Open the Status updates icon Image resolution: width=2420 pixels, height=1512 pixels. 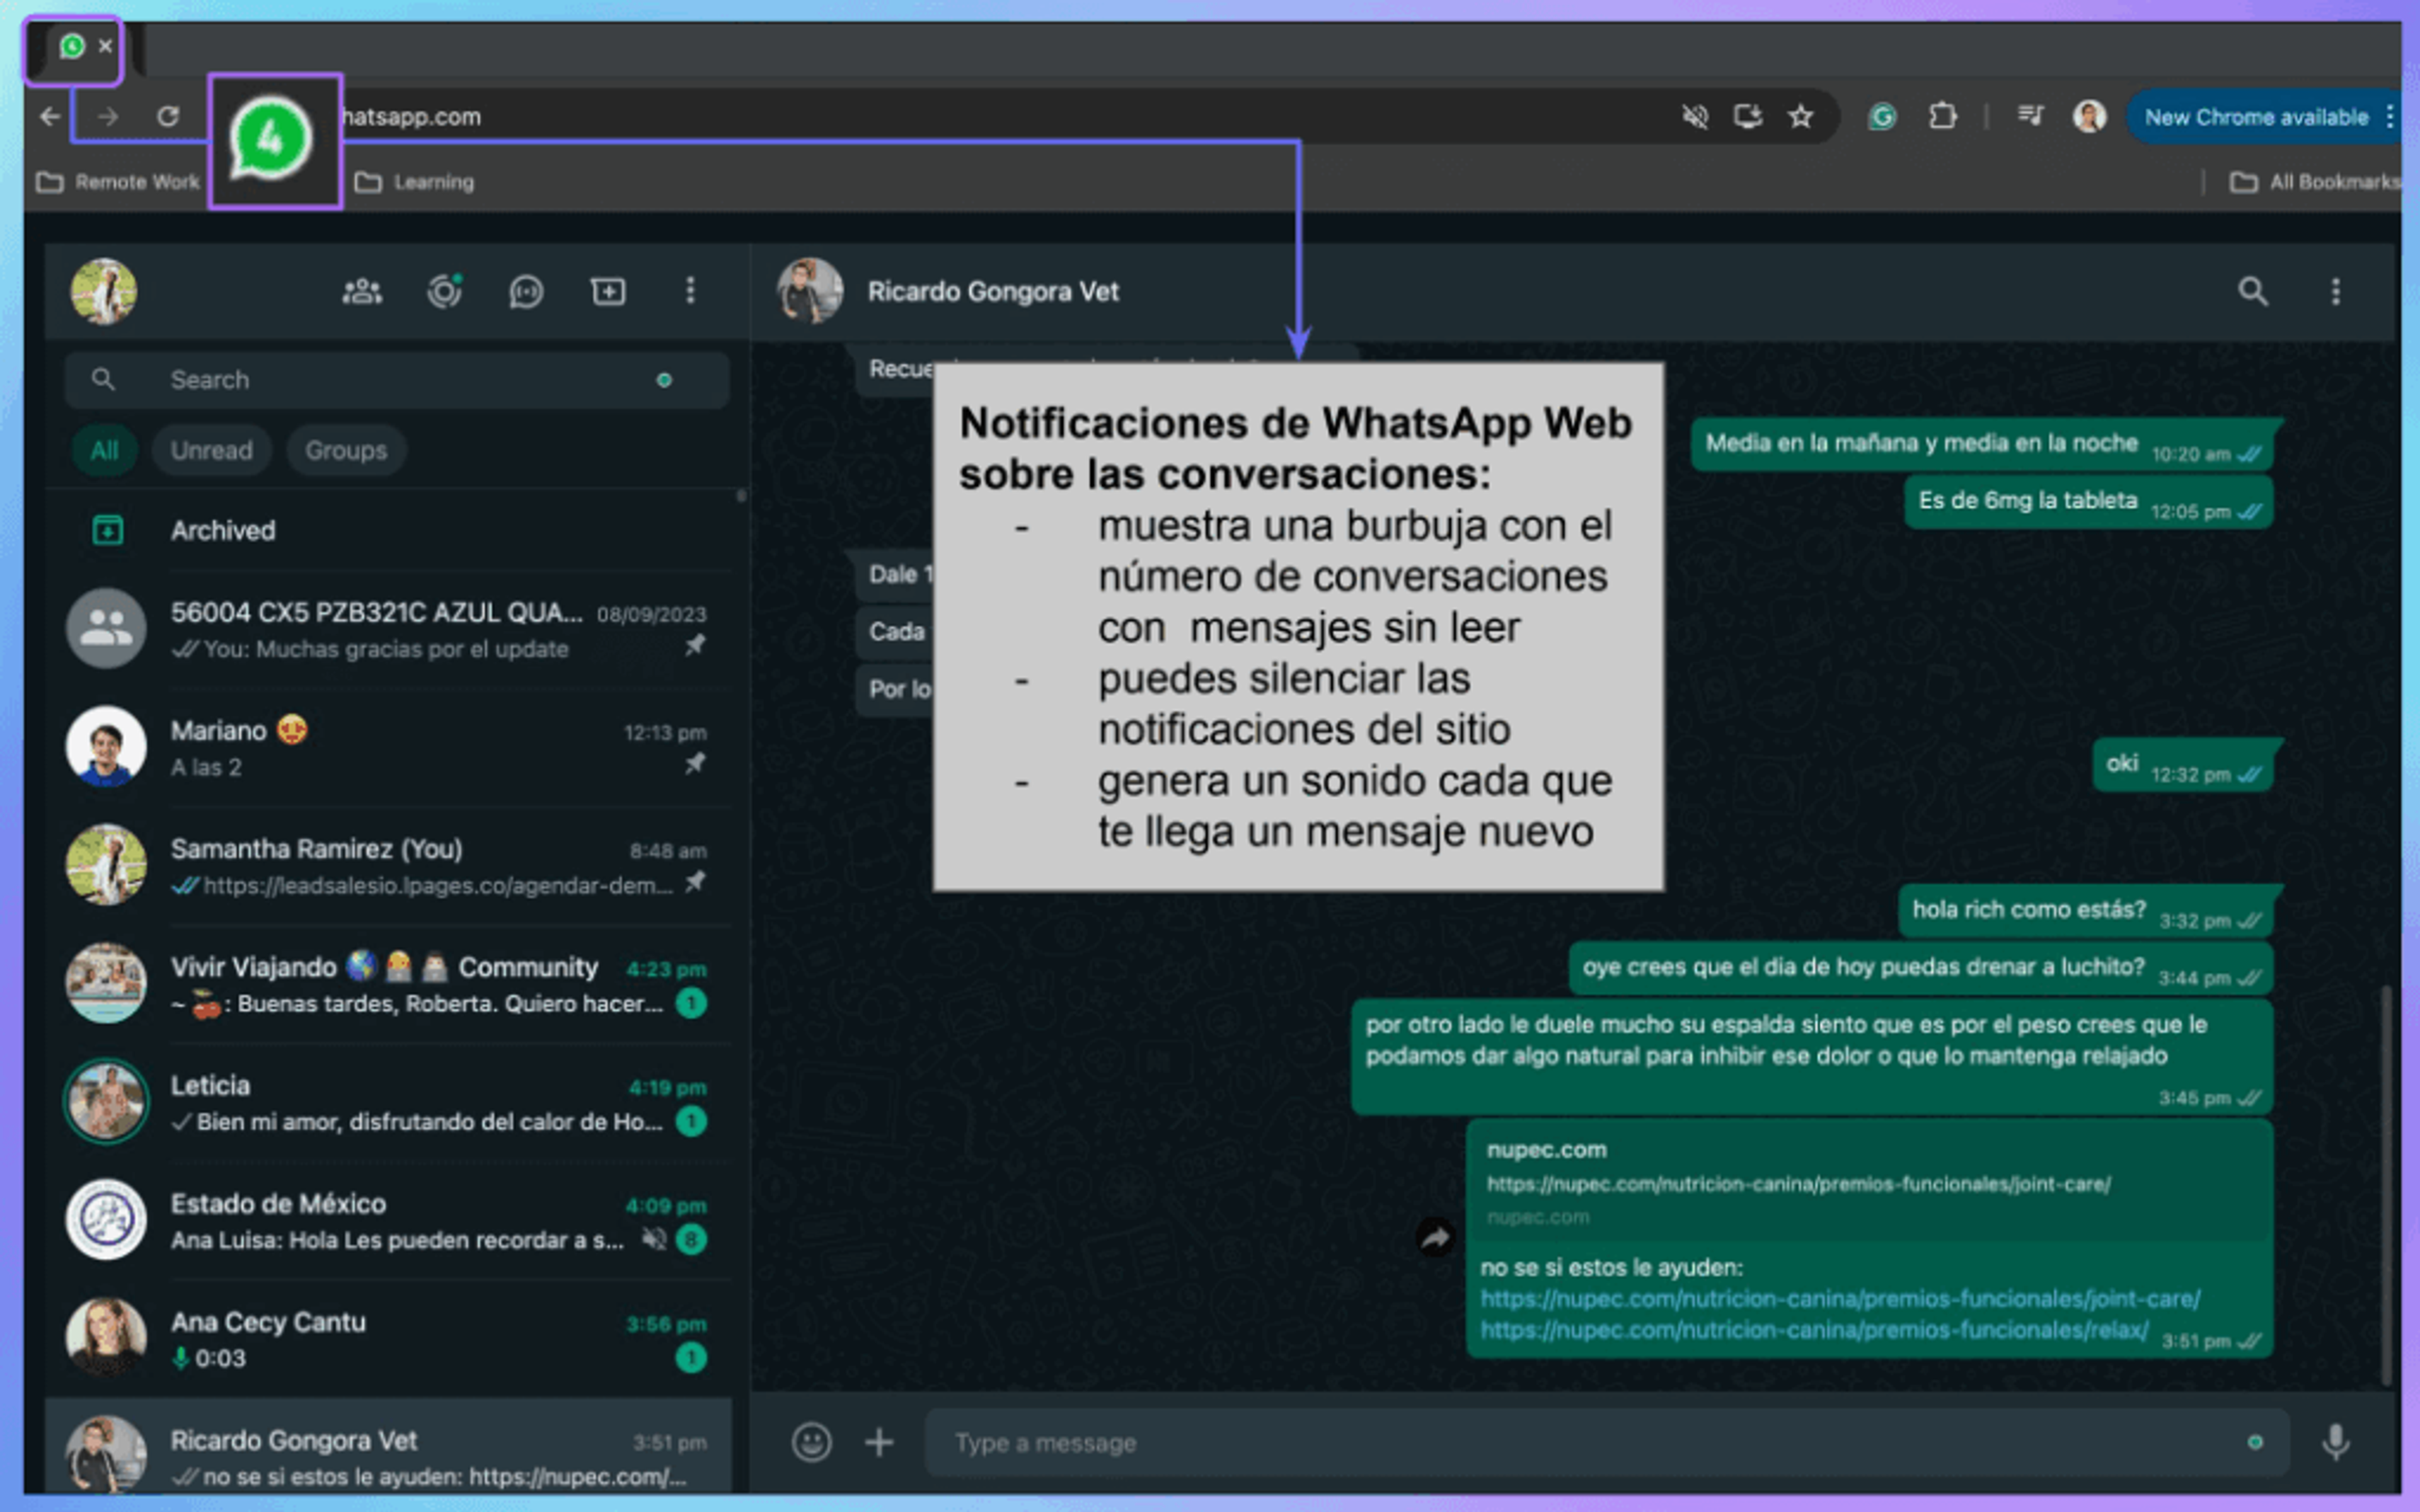coord(444,291)
